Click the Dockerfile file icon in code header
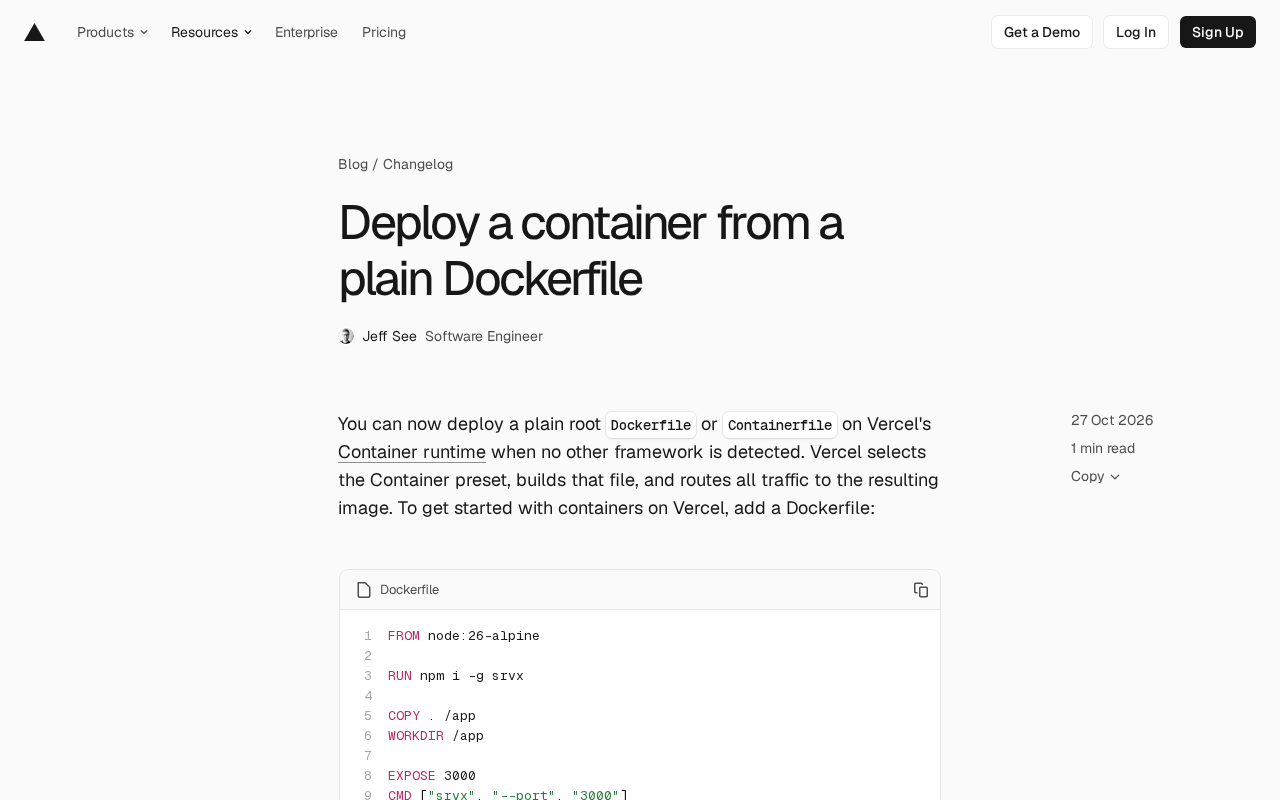Image resolution: width=1280 pixels, height=800 pixels. tap(364, 590)
